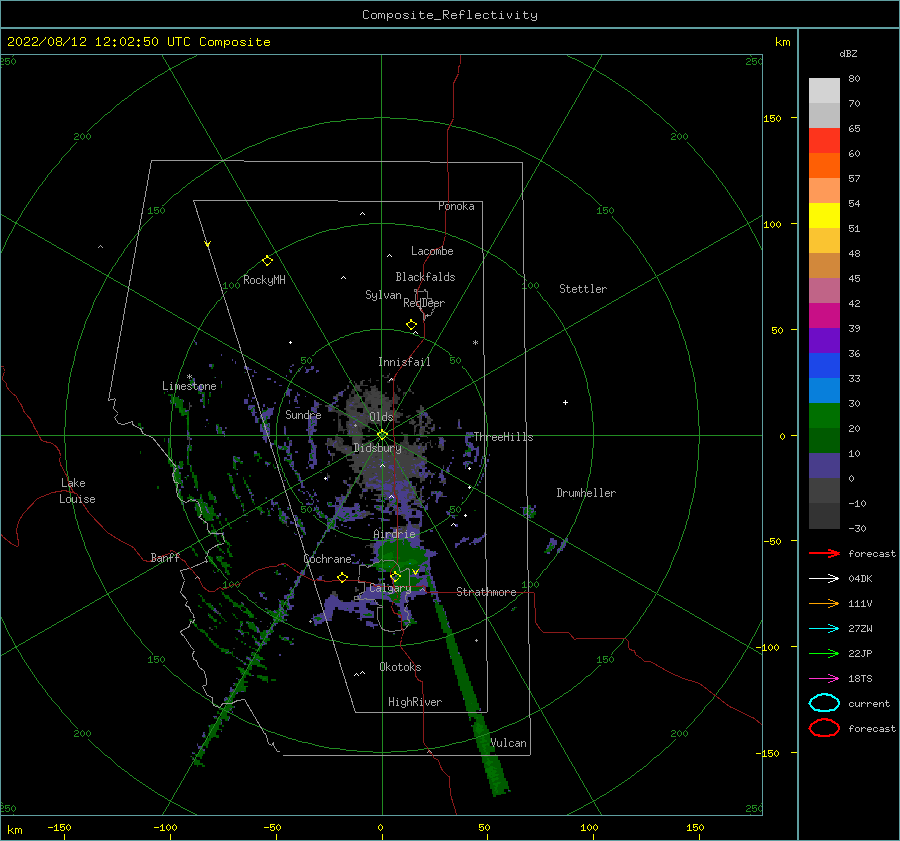900x841 pixels.
Task: Click the Banff label
Action: click(x=165, y=557)
